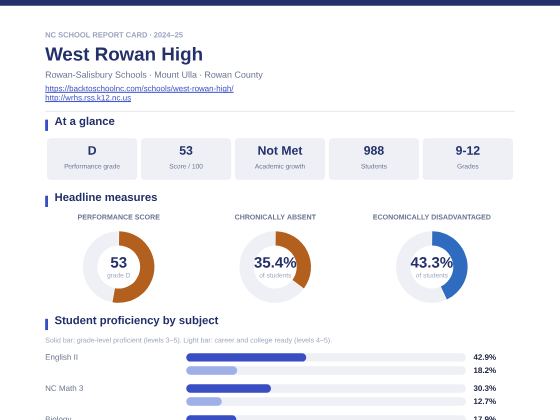
Task: Click the Score / 100 card showing 53
Action: click(186, 159)
